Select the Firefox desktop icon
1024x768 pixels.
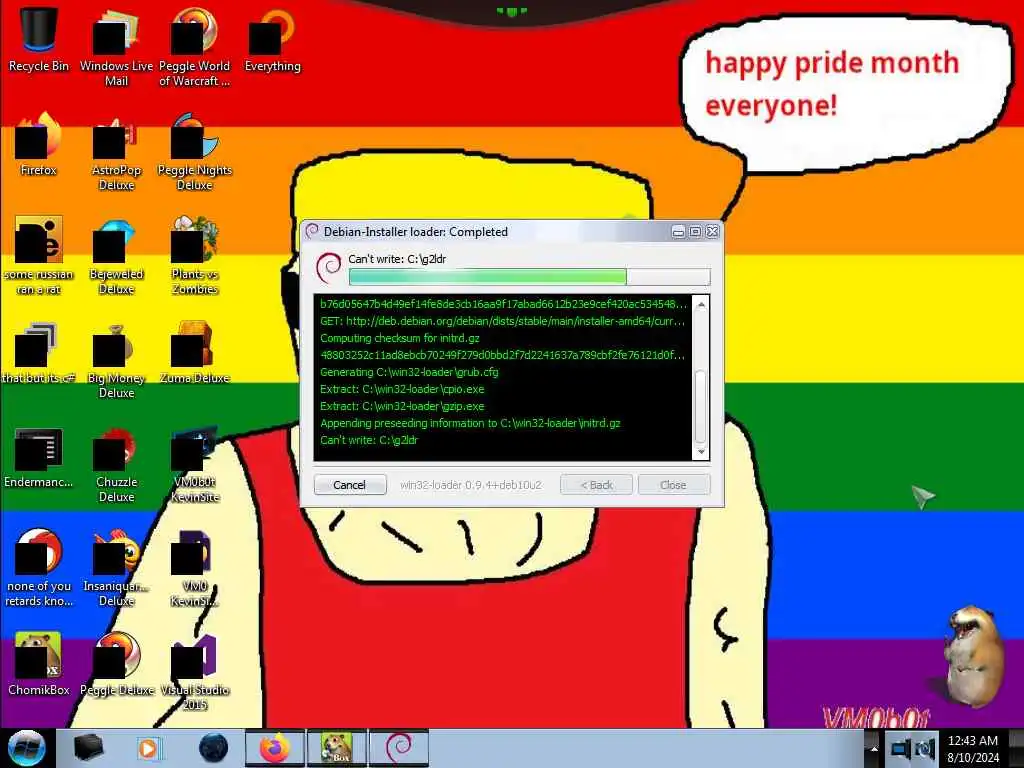coord(39,144)
